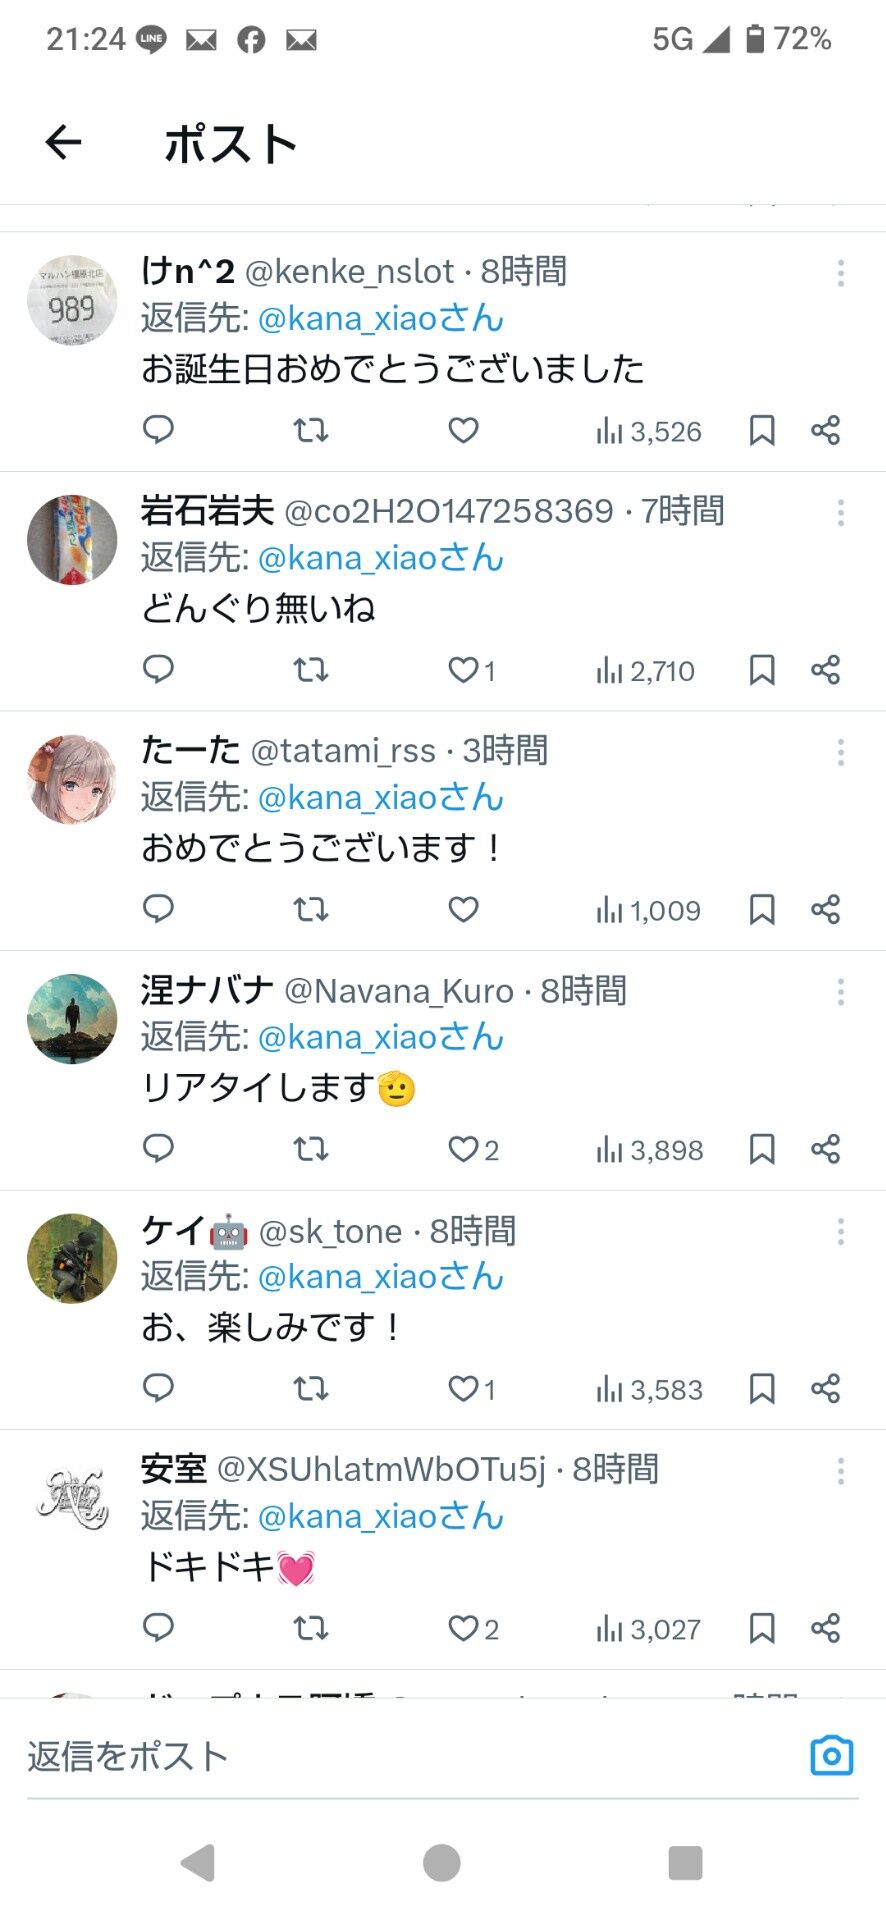
Task: Tap the Android home navigation button
Action: [x=442, y=1863]
